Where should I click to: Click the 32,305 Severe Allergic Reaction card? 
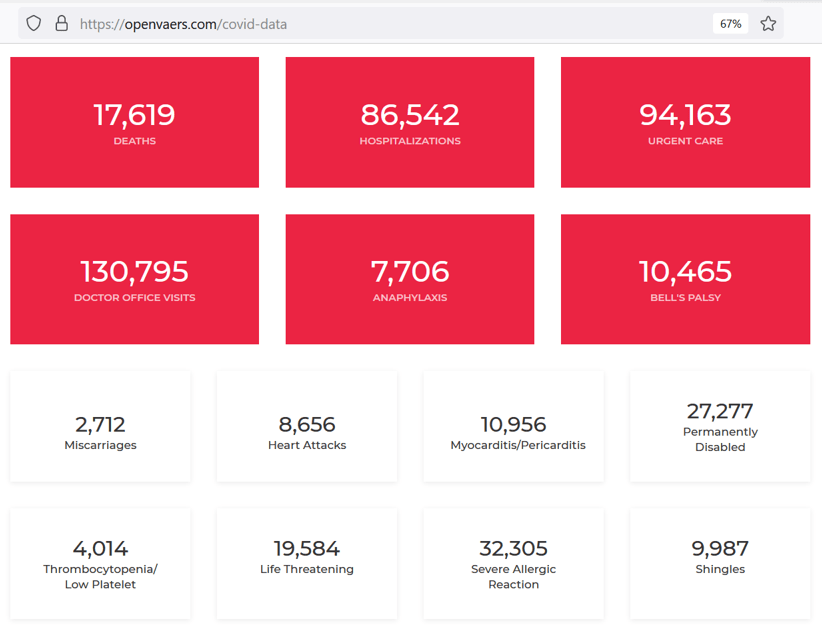coord(513,563)
